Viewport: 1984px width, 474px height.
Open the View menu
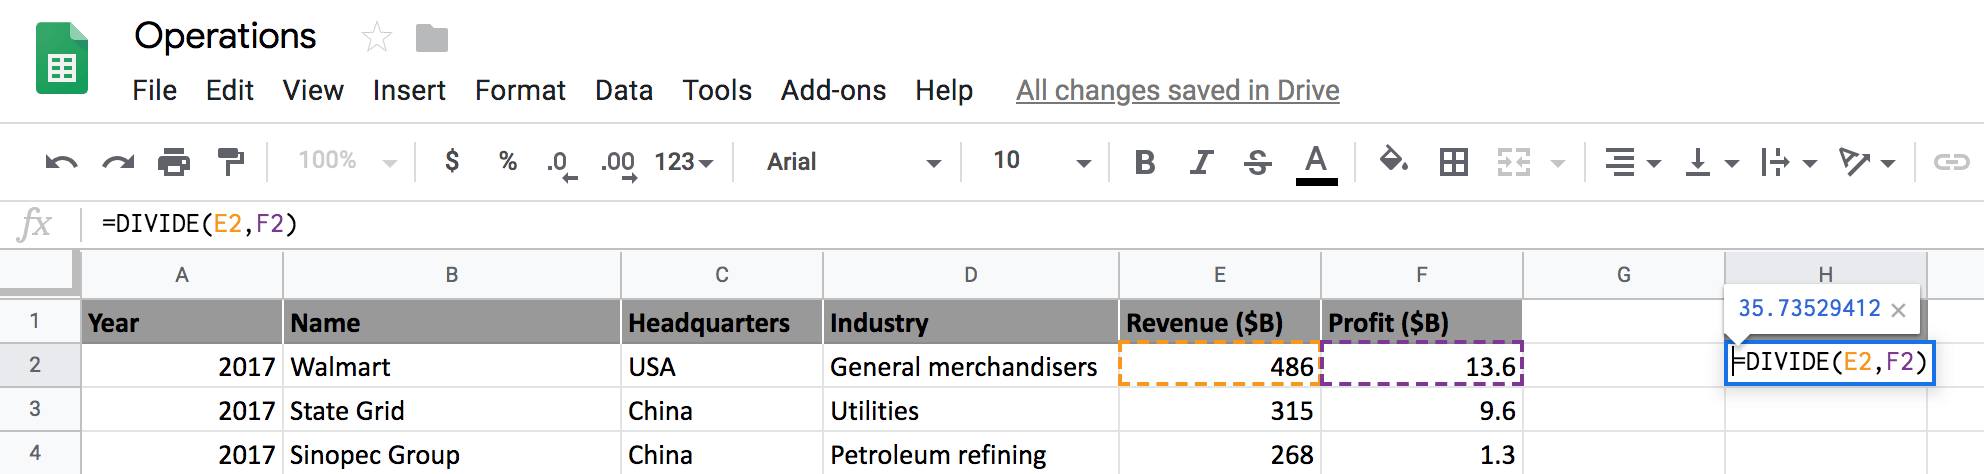[x=313, y=90]
